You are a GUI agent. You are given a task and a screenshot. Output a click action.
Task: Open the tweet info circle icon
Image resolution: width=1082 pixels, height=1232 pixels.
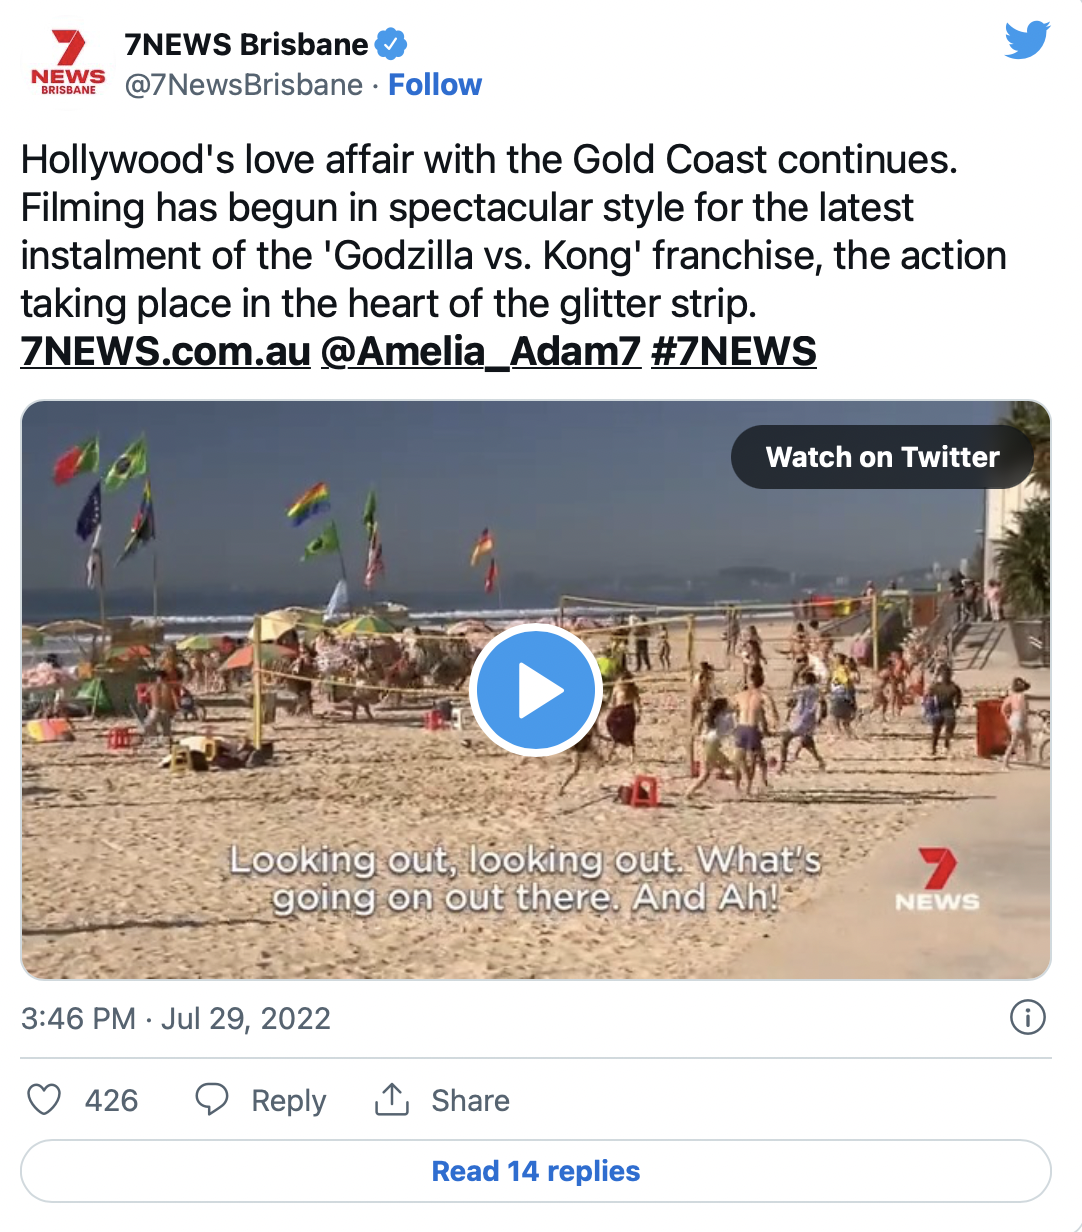[1027, 1018]
